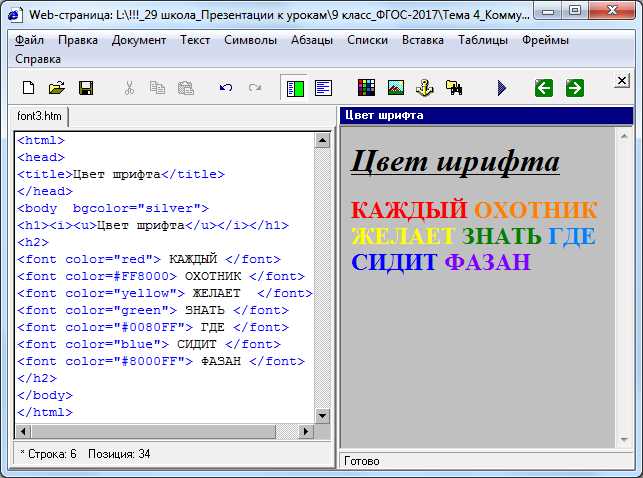Select the font3.htm tab

click(39, 116)
